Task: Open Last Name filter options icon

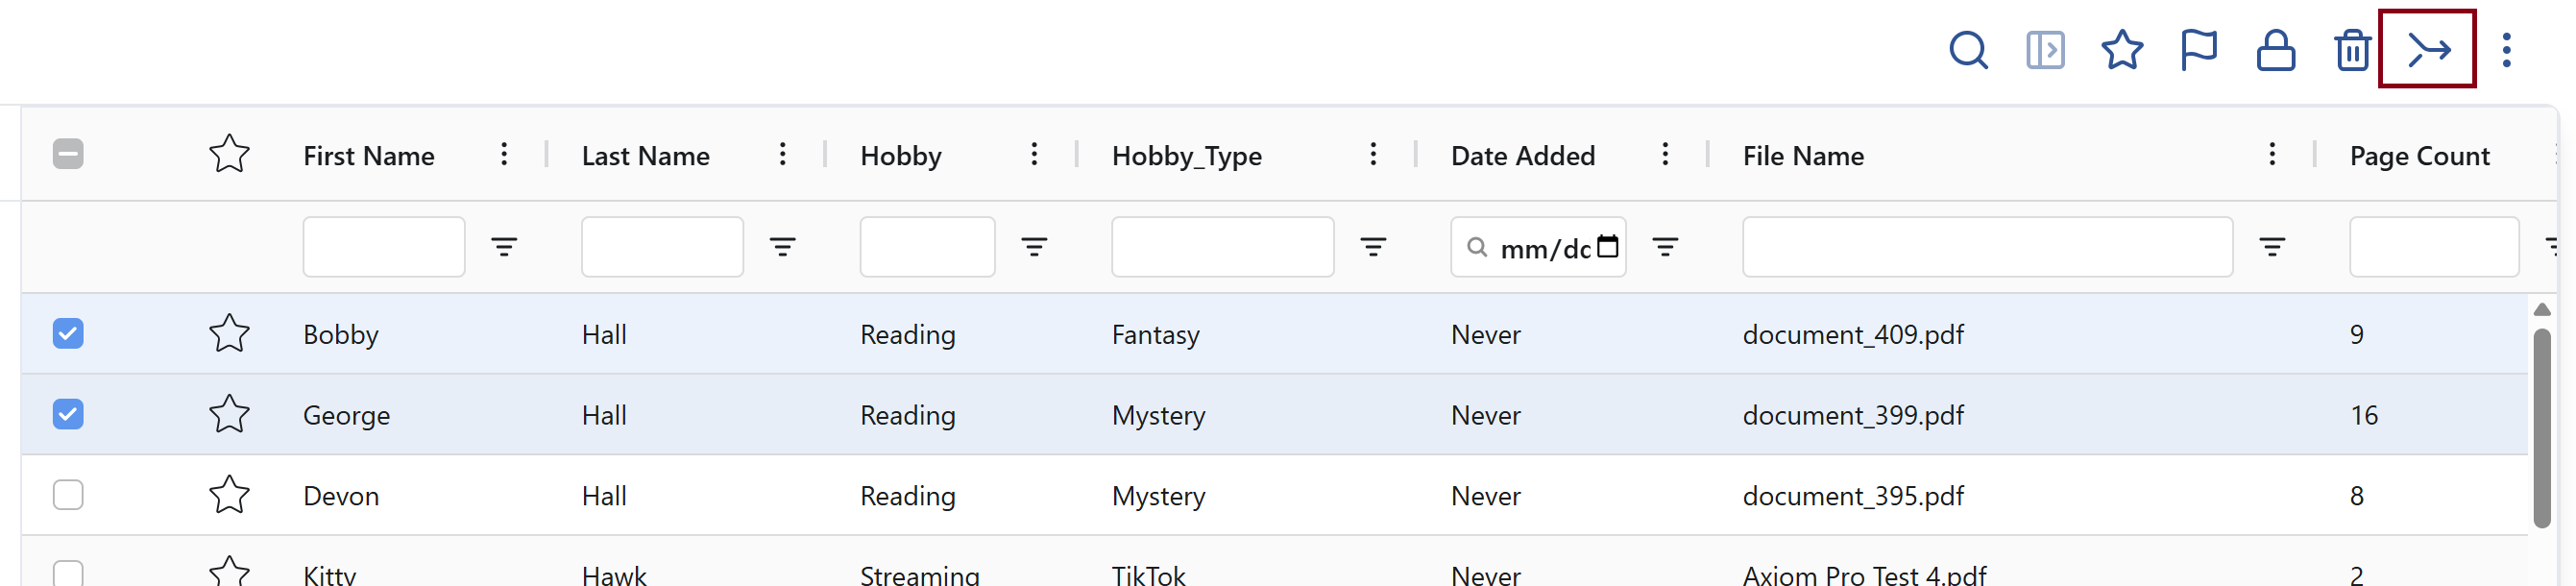Action: (782, 247)
